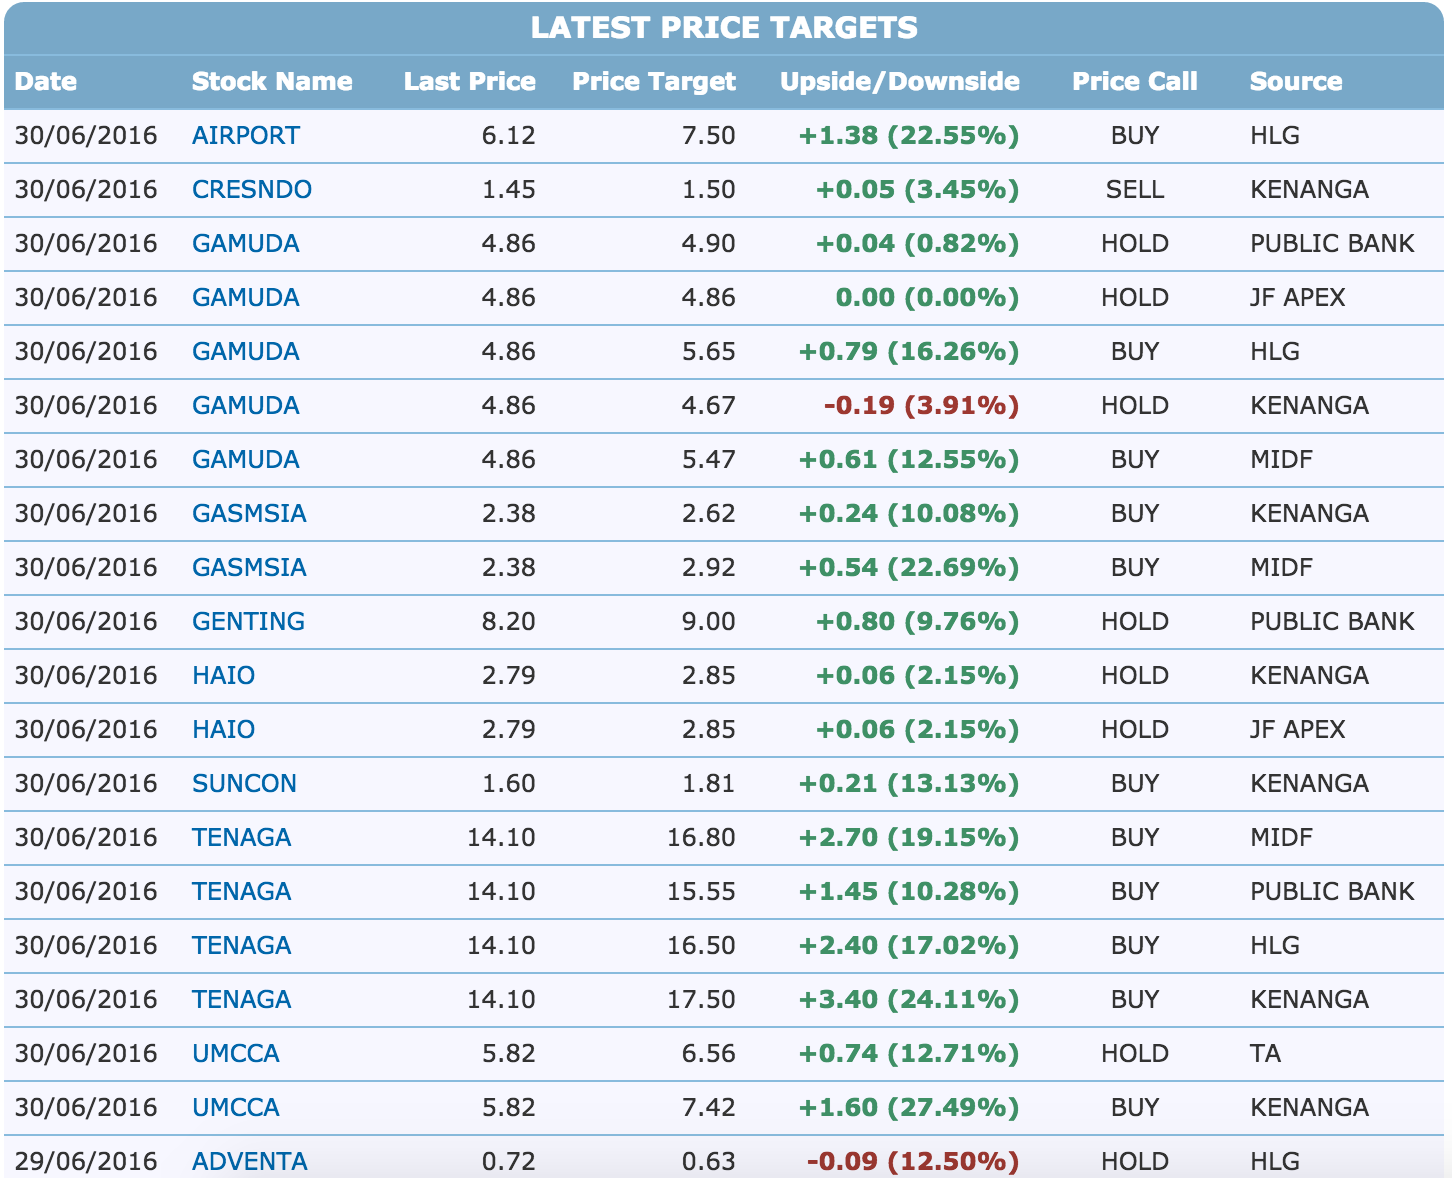The width and height of the screenshot is (1452, 1178).
Task: Click the LATEST PRICE TARGETS title
Action: (724, 28)
